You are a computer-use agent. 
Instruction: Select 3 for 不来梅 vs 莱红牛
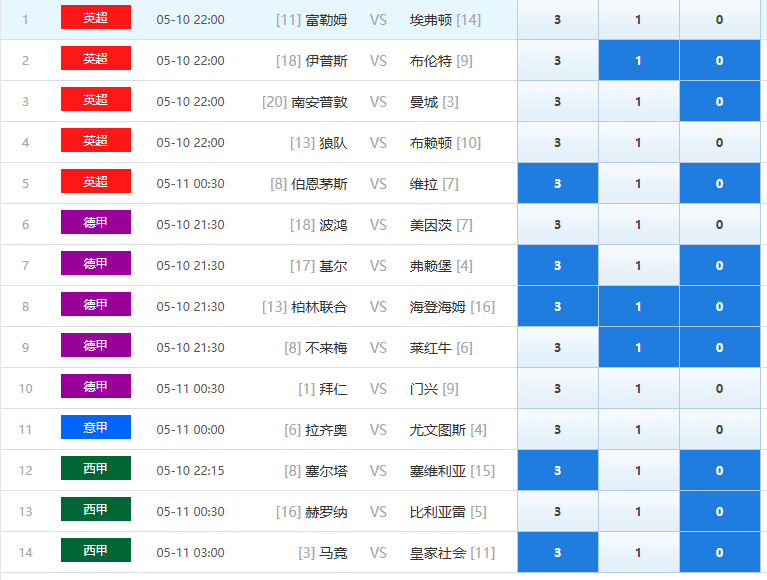[558, 348]
